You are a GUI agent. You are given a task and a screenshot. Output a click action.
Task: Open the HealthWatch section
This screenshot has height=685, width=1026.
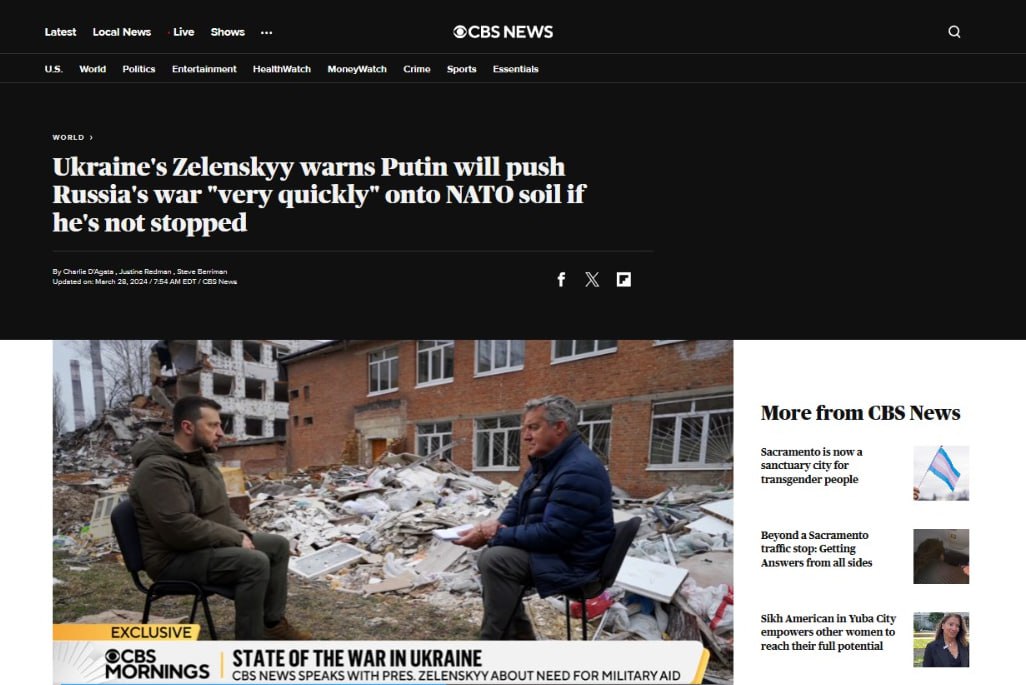(x=282, y=69)
